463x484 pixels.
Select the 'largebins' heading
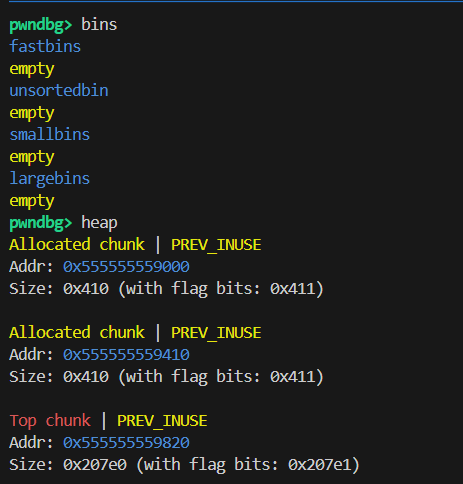coord(50,179)
